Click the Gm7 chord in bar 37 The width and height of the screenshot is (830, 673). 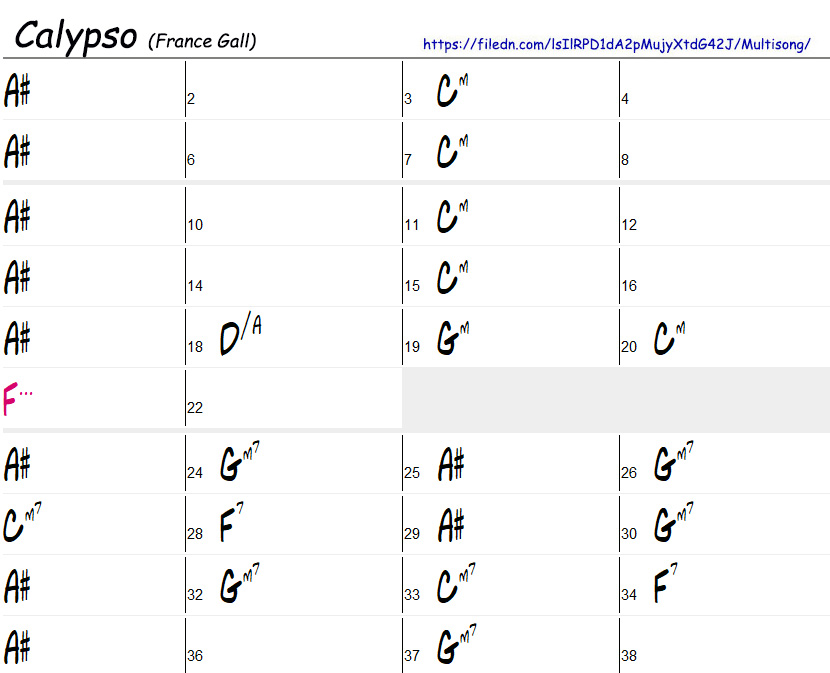click(x=456, y=644)
